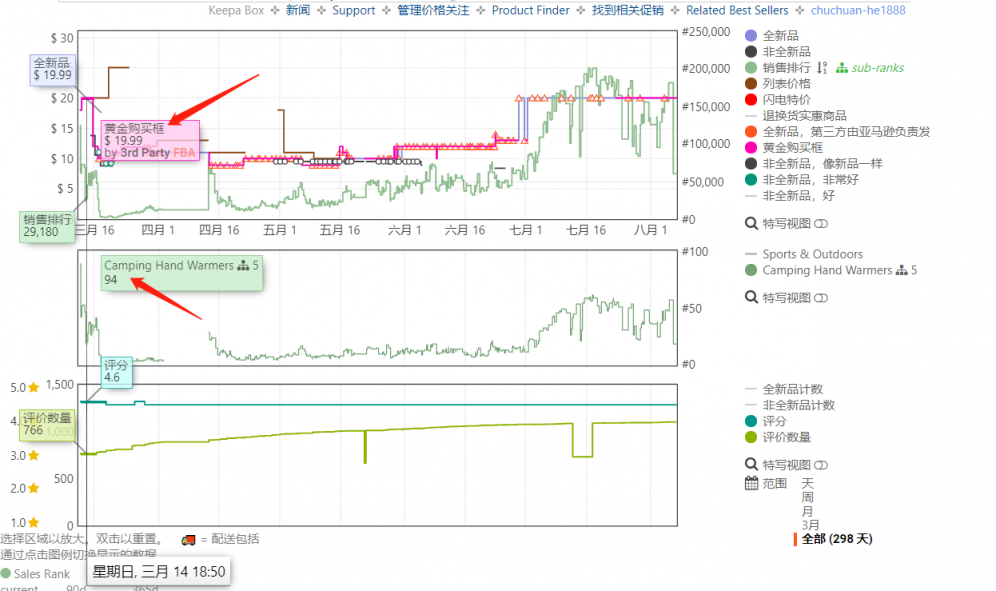Click the 1.0 star axis icon
Viewport: 996px width, 591px height.
point(34,522)
